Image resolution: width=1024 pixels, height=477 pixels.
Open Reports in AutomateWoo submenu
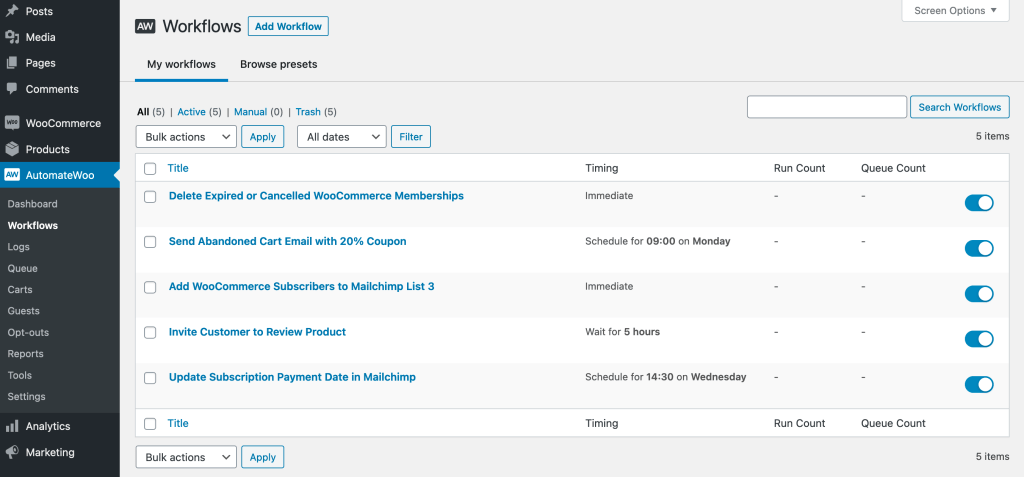click(25, 354)
